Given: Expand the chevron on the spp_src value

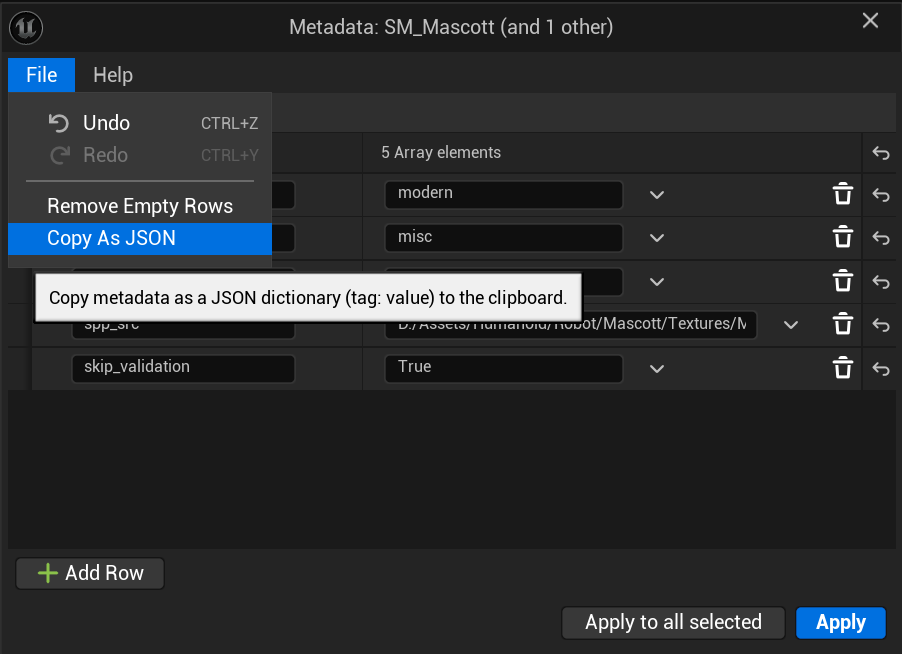Looking at the screenshot, I should pos(790,324).
